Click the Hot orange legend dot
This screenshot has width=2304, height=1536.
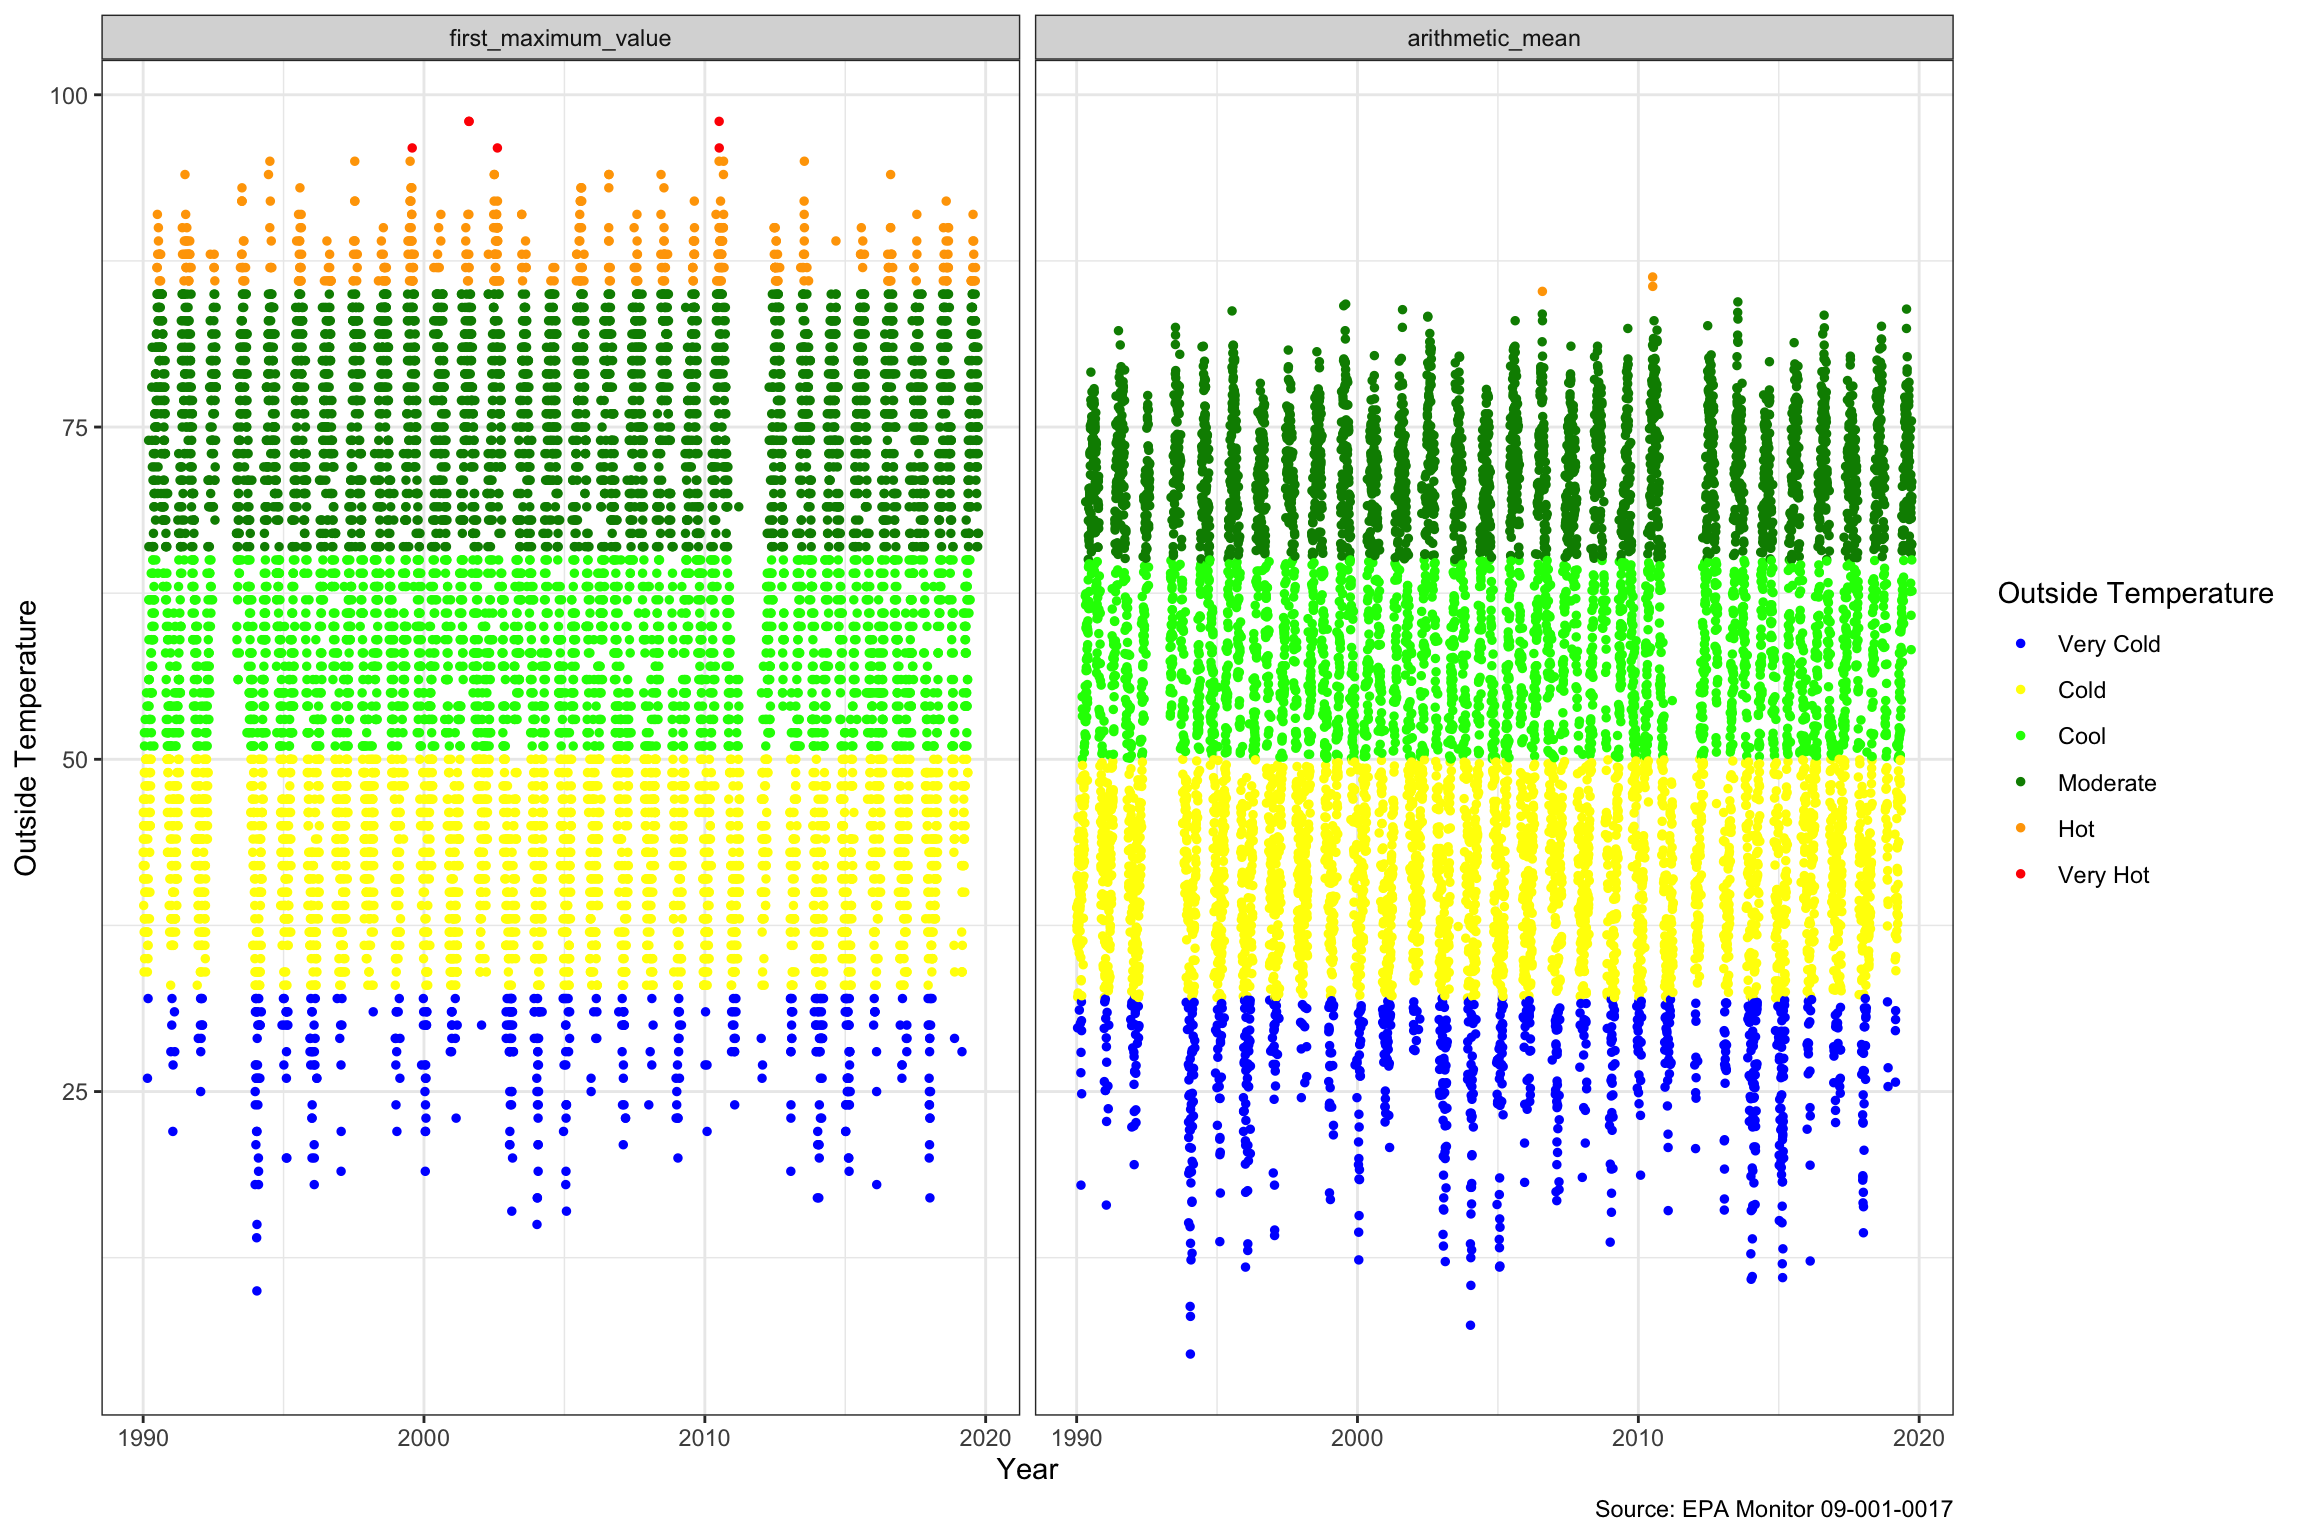click(2021, 828)
